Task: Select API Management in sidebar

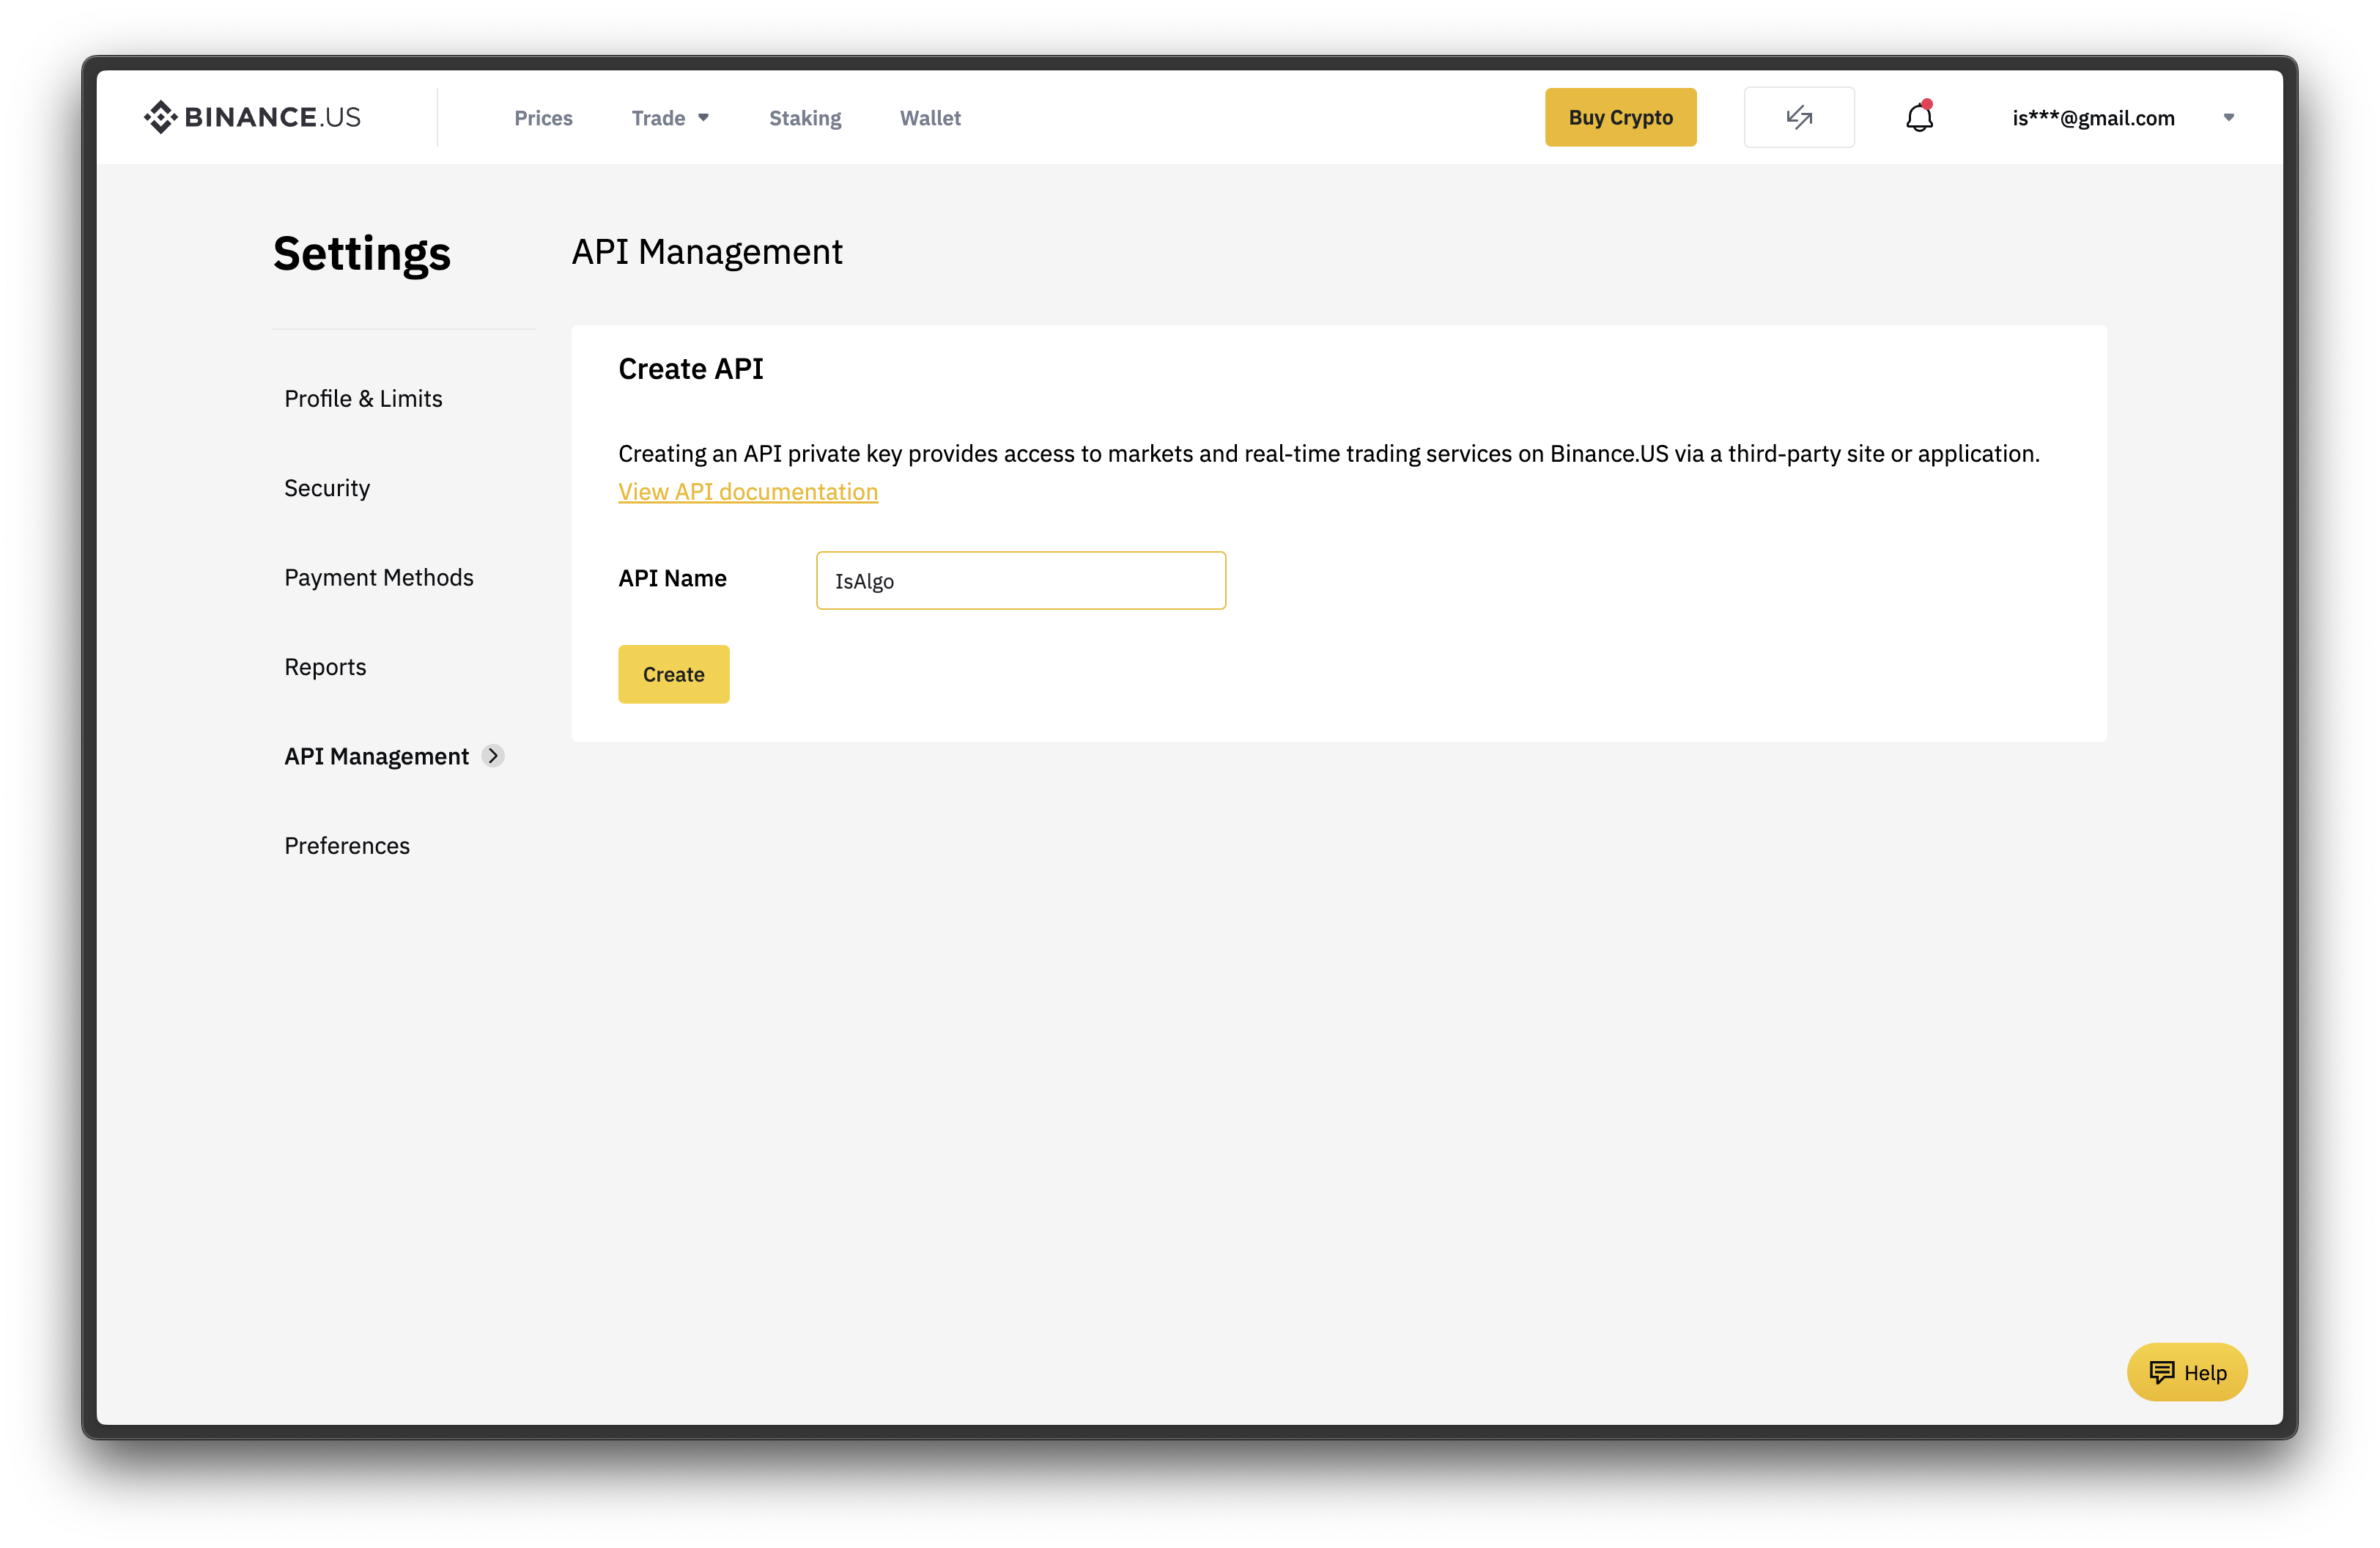Action: 376,756
